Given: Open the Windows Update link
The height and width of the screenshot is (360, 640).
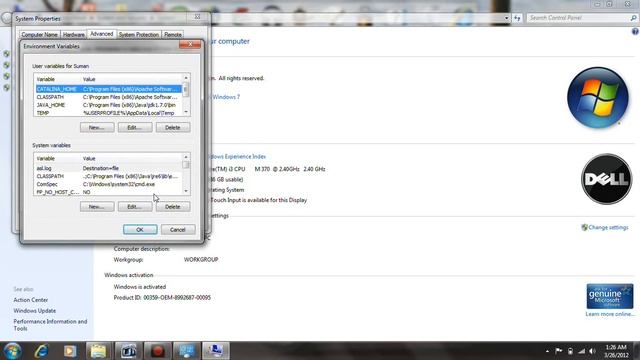Looking at the screenshot, I should coord(35,311).
